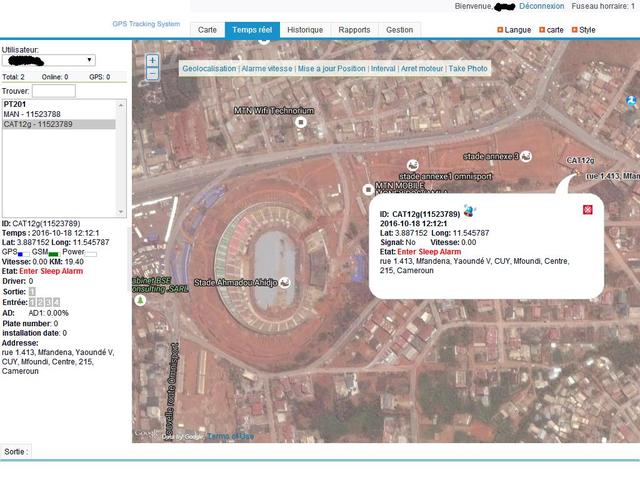This screenshot has height=480, width=640.
Task: Click the GSM signal level bar
Action: pyautogui.click(x=54, y=254)
